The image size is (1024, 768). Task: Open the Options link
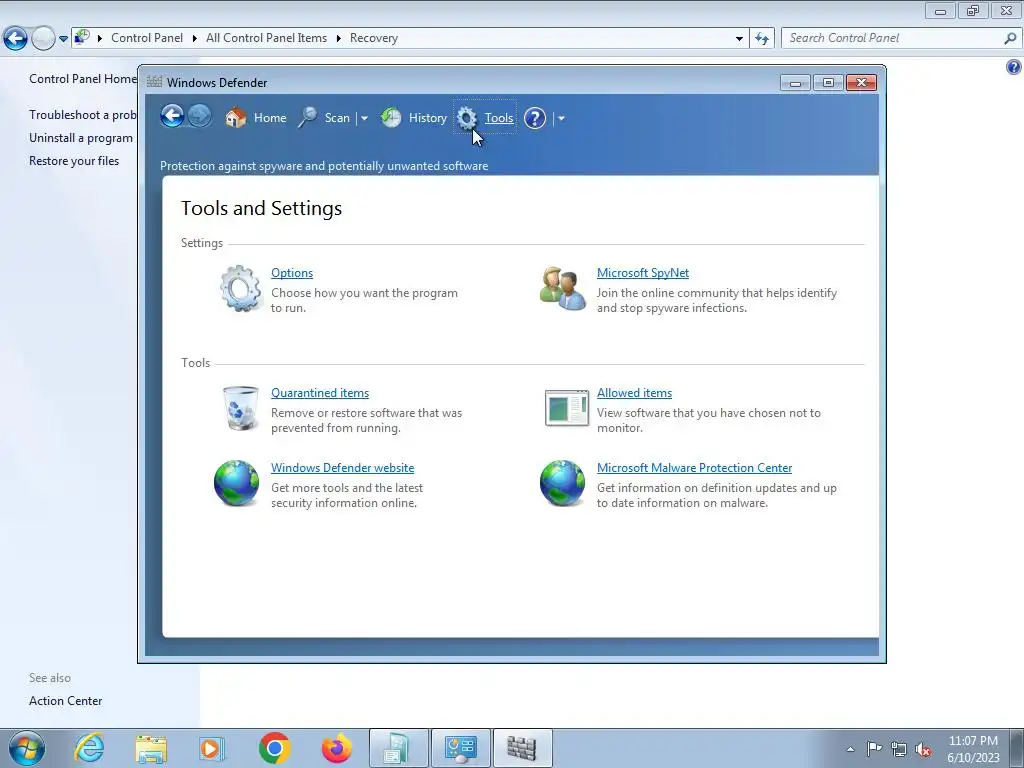click(x=292, y=273)
